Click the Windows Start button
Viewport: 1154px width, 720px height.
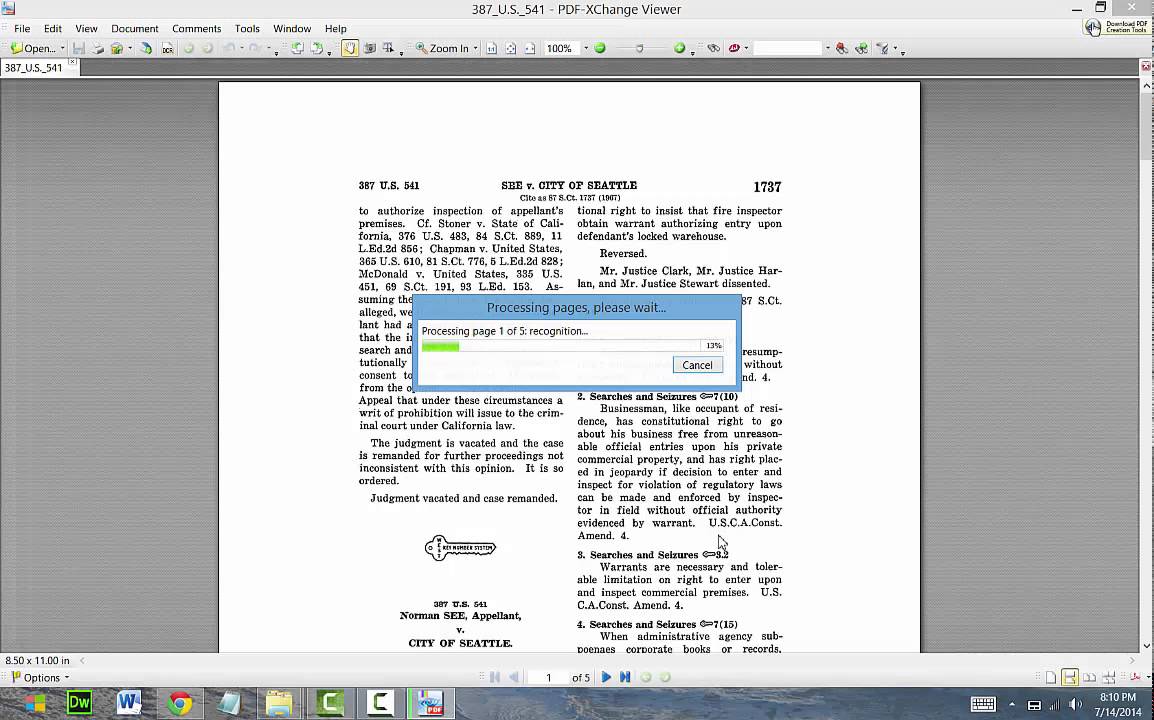34,704
